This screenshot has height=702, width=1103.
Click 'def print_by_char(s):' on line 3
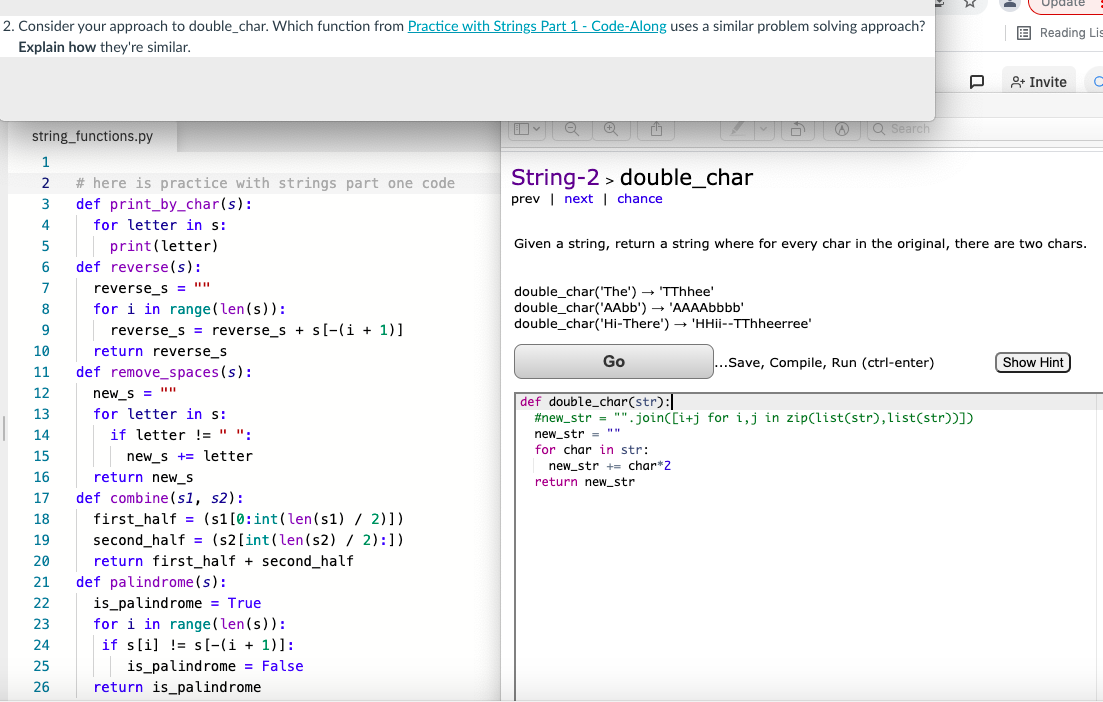(164, 204)
